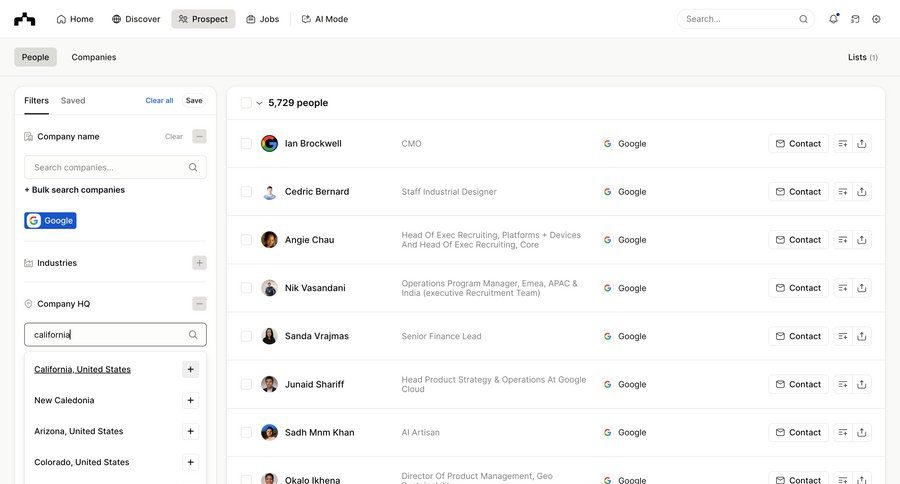This screenshot has width=900, height=484.
Task: Collapse the Company HQ filter section
Action: click(199, 304)
